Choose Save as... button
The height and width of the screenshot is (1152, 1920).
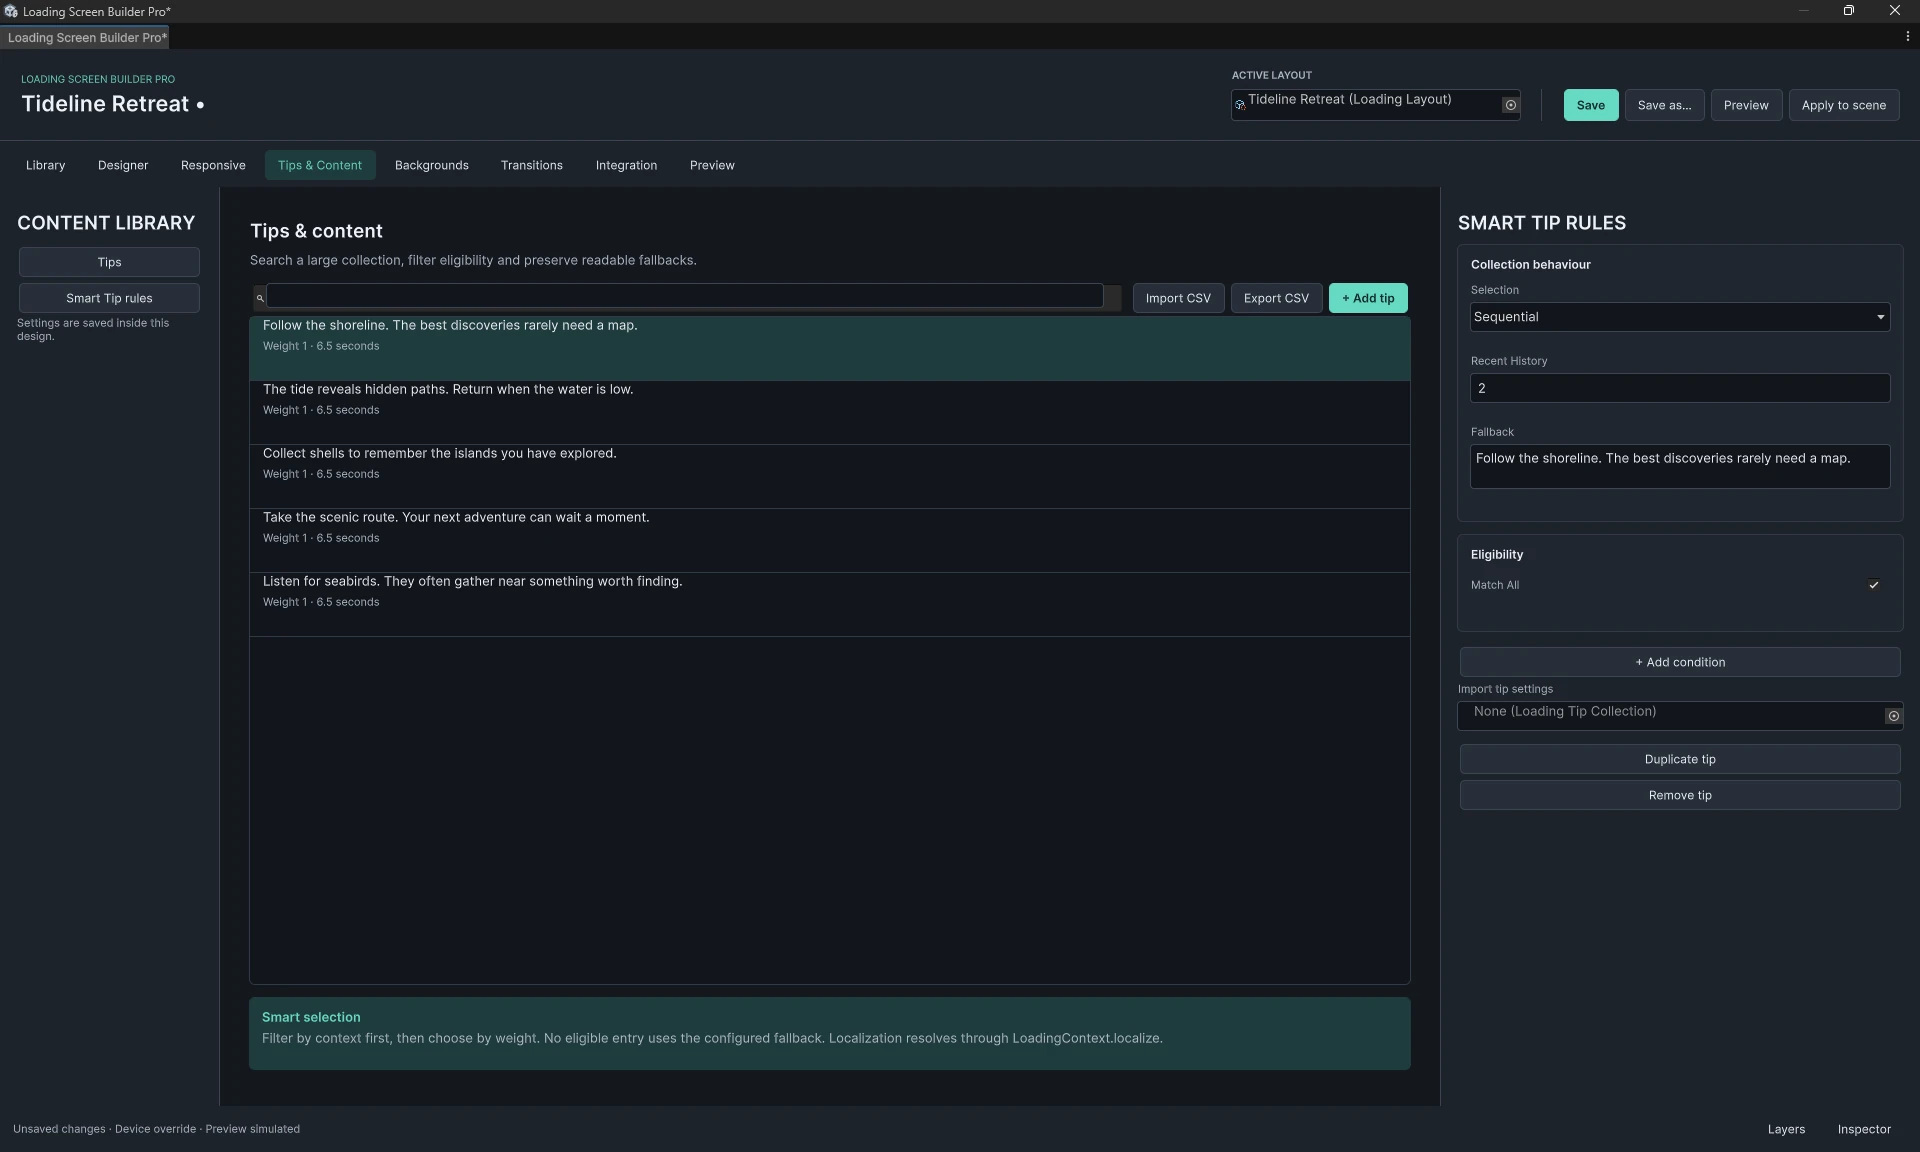(x=1664, y=105)
